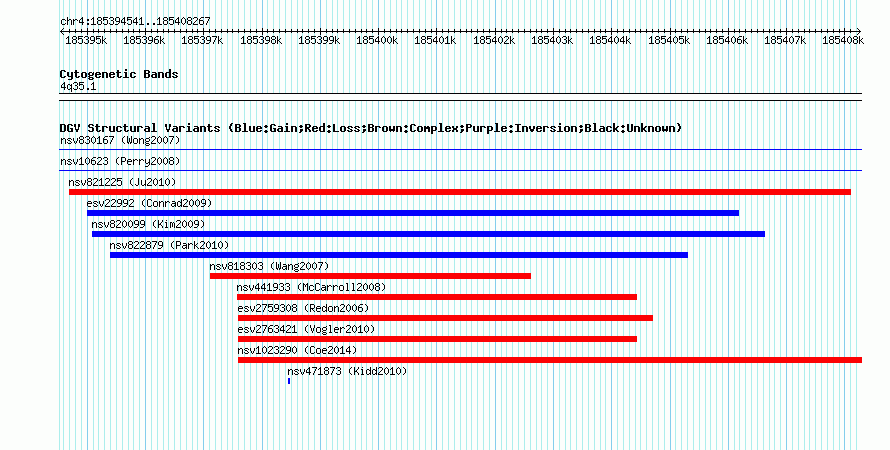Click the 185408k ruler tick label

[843, 40]
